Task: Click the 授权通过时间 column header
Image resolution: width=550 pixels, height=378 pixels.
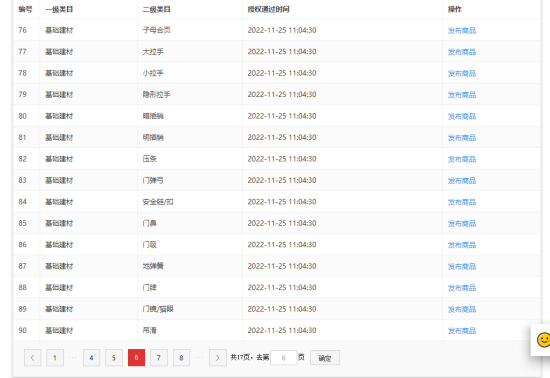Action: click(269, 9)
